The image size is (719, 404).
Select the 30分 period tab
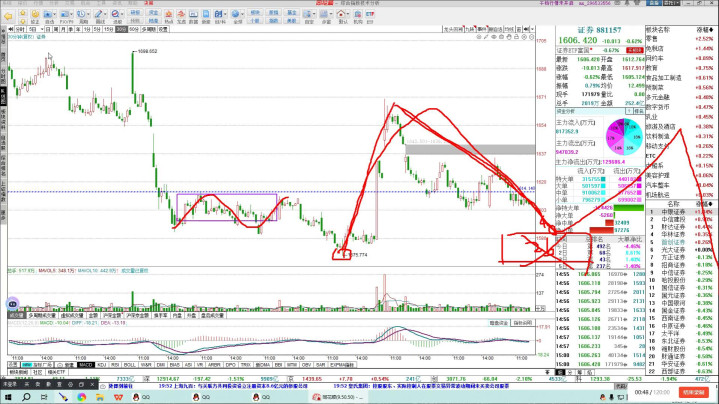121,29
